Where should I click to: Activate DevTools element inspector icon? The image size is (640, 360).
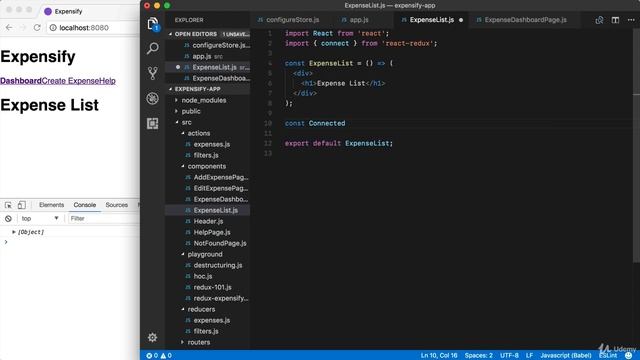click(8, 205)
